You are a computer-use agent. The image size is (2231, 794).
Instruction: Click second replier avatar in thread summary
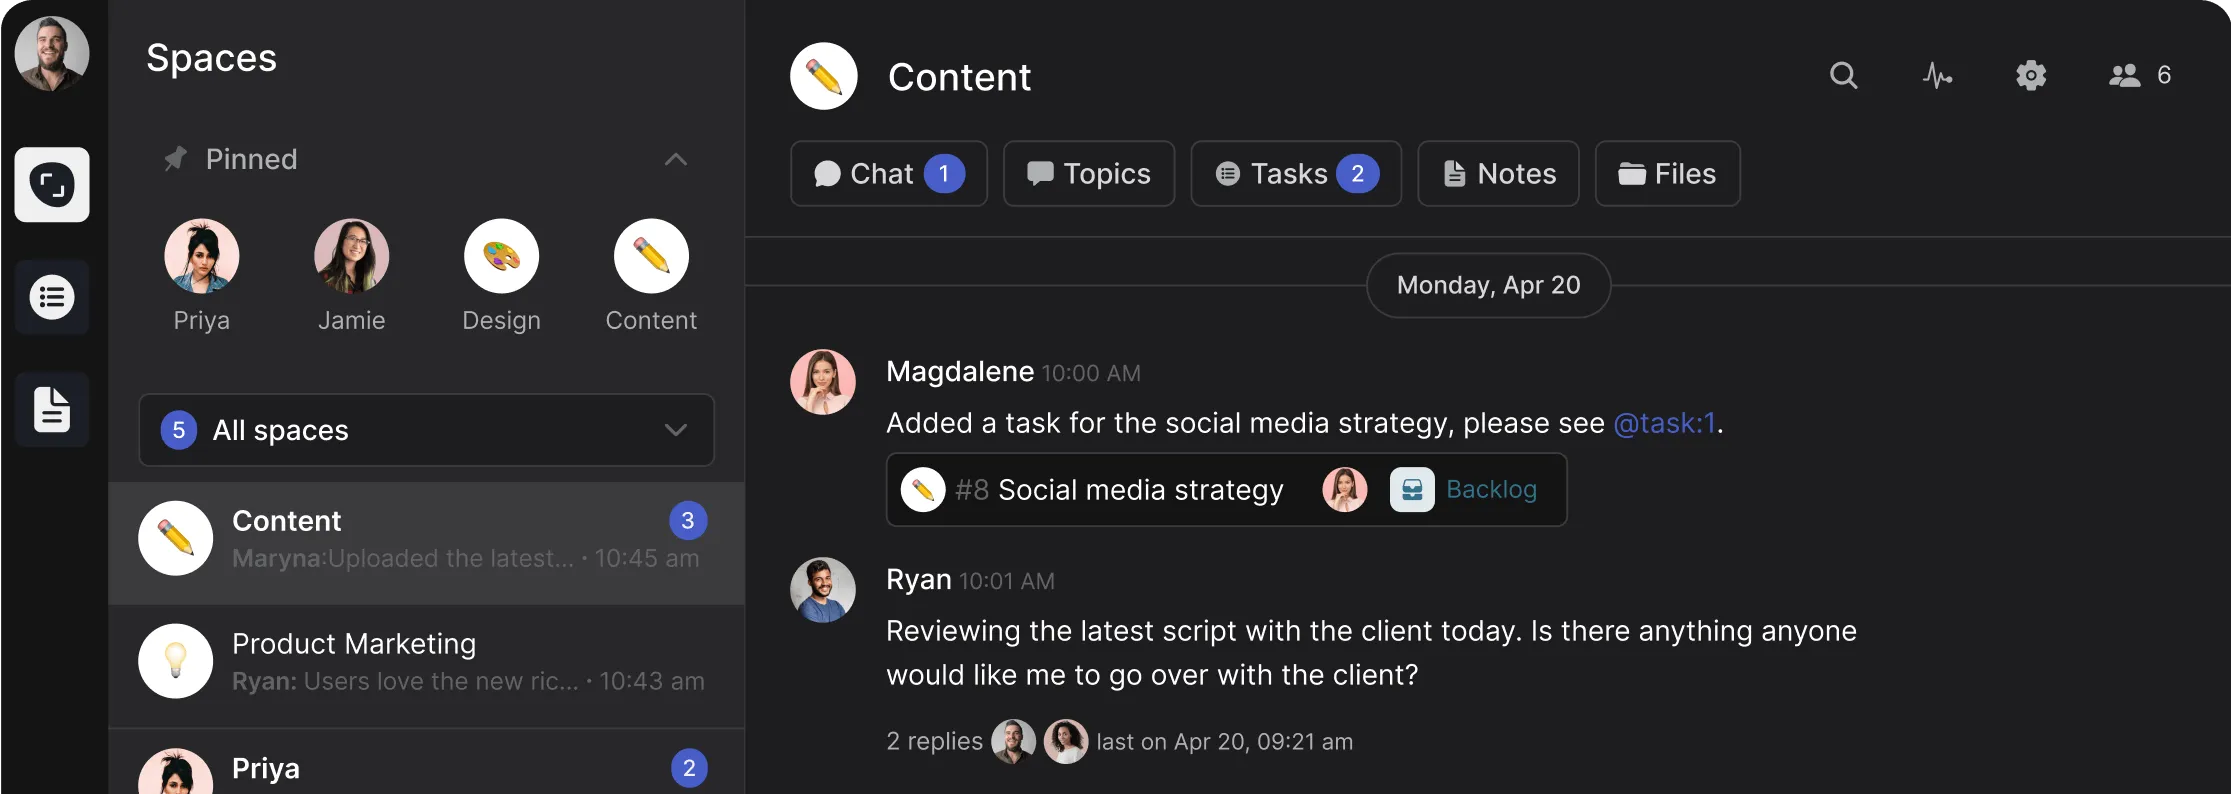click(x=1066, y=742)
